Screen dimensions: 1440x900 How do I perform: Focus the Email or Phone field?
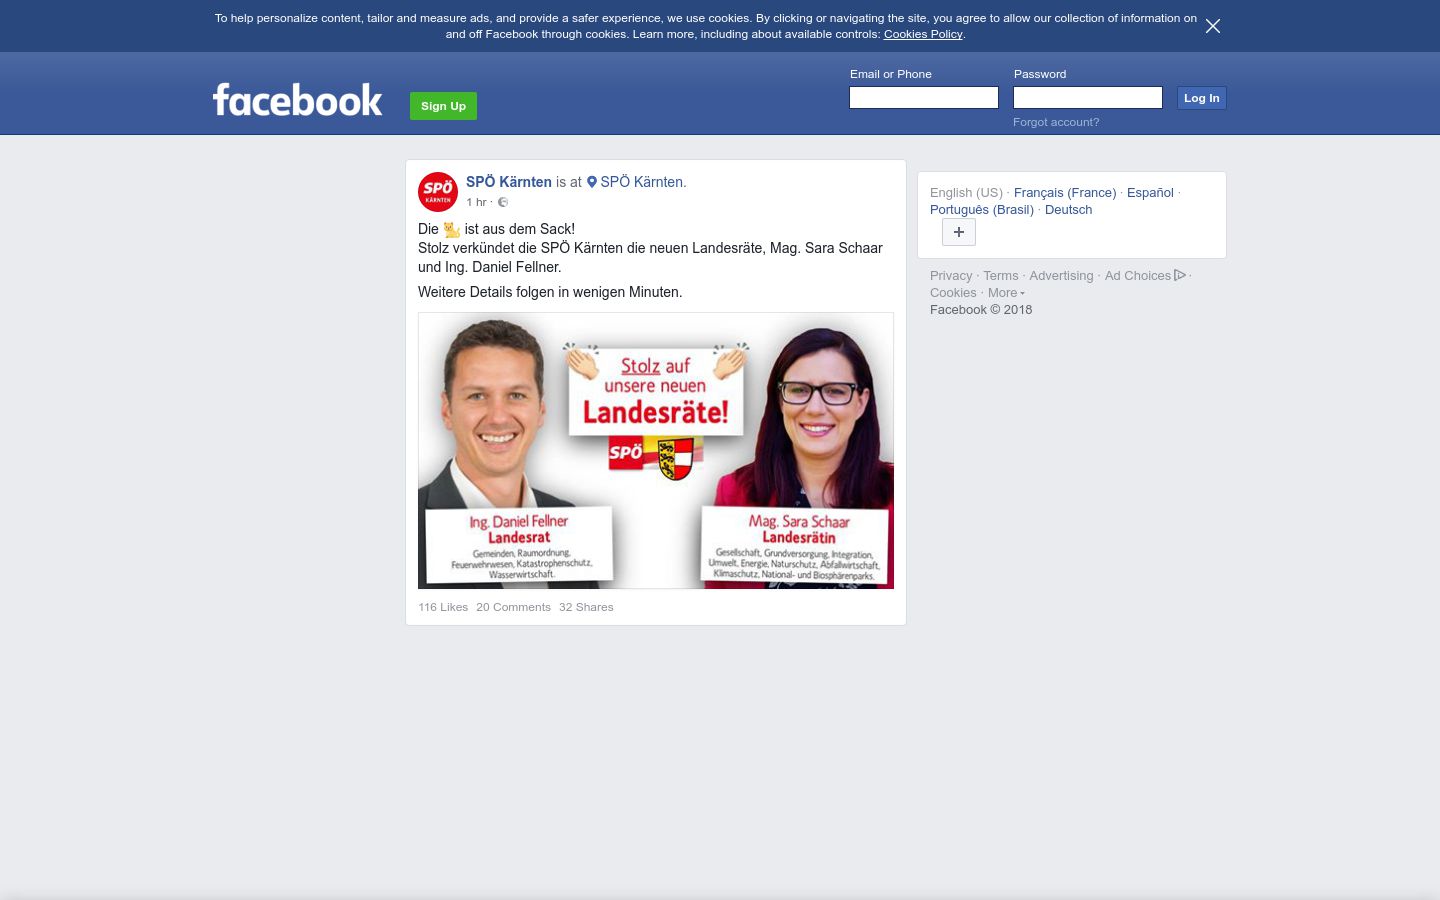point(924,97)
